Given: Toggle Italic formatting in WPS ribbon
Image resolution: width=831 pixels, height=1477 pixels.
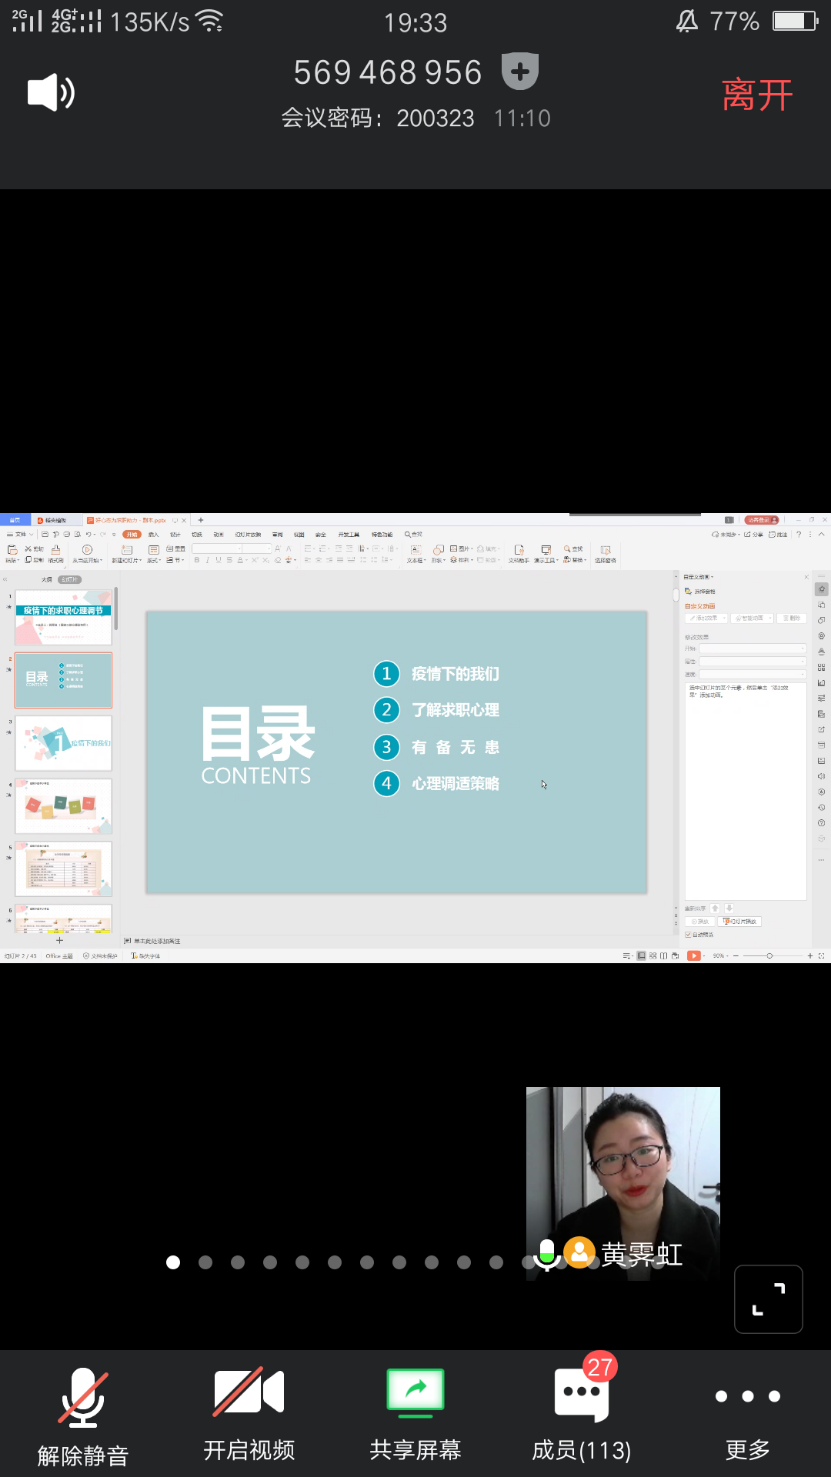Looking at the screenshot, I should coord(208,560).
